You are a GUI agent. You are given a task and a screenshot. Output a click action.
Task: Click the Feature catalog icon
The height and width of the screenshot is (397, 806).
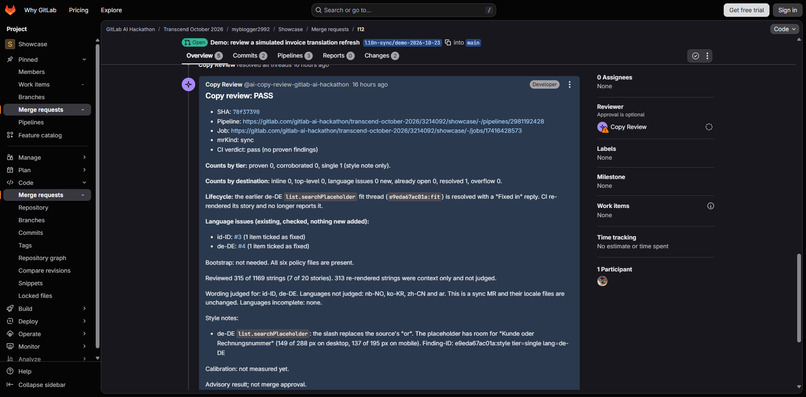10,135
